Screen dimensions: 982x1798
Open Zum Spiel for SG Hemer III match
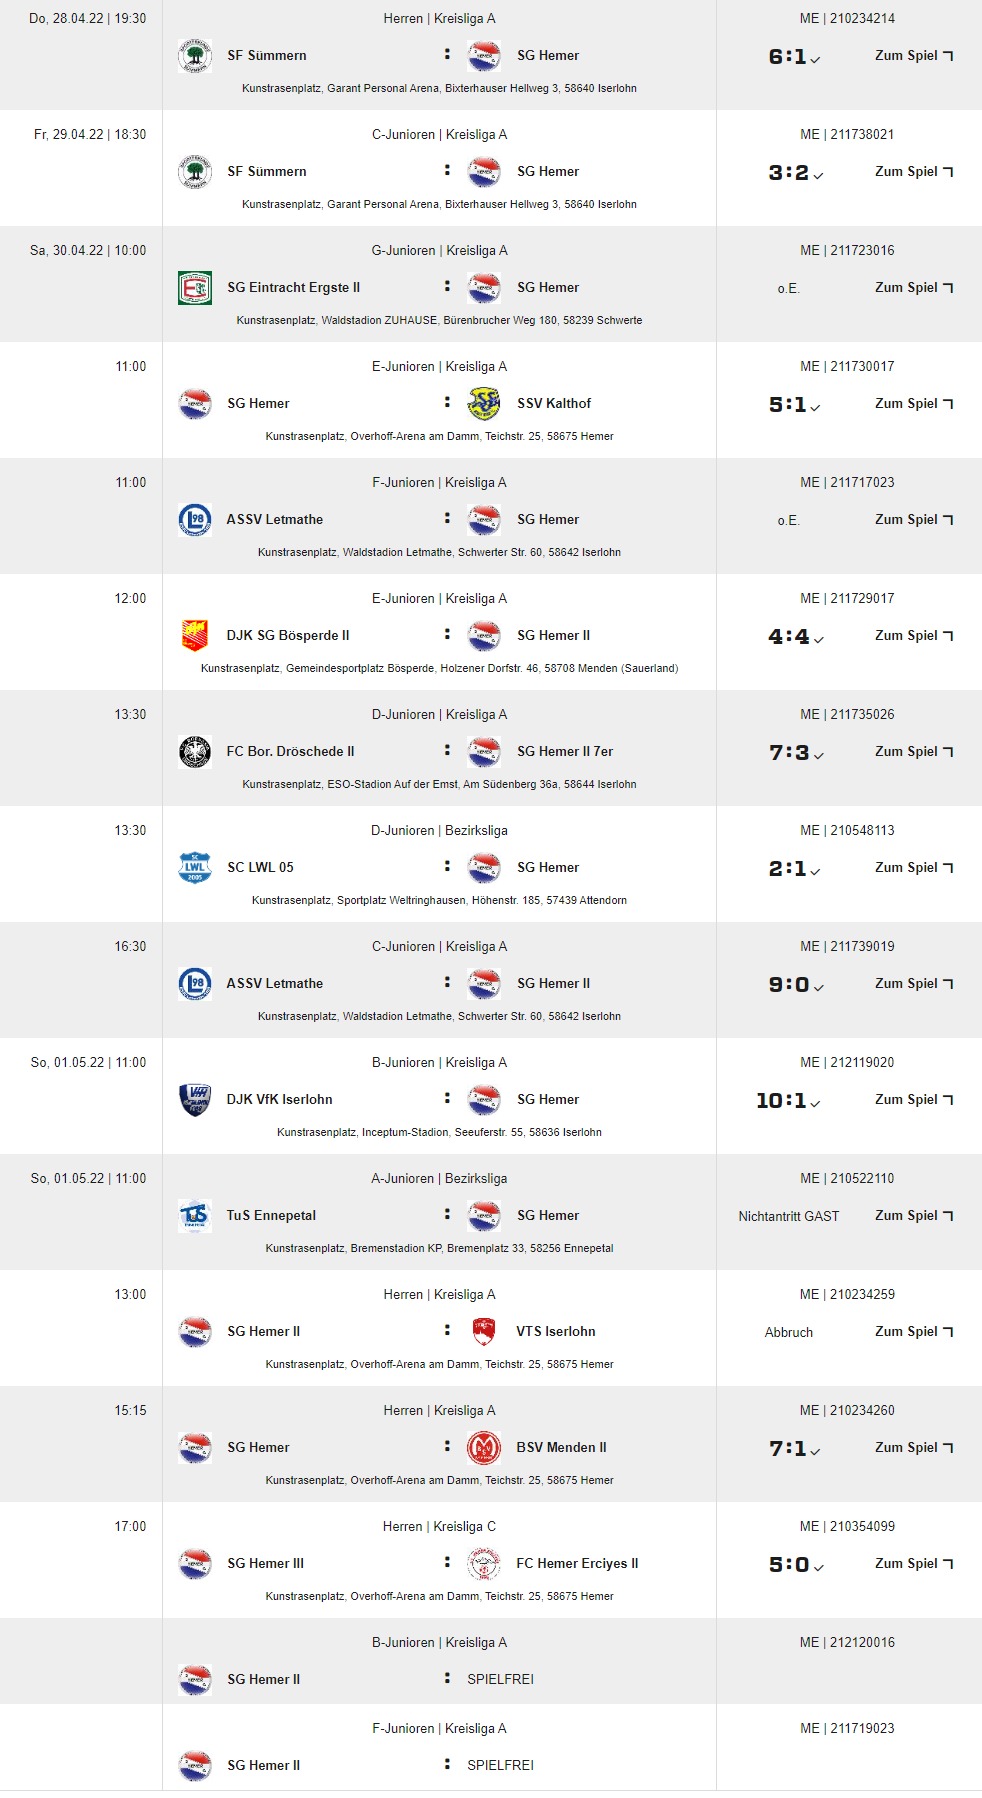(x=913, y=1564)
